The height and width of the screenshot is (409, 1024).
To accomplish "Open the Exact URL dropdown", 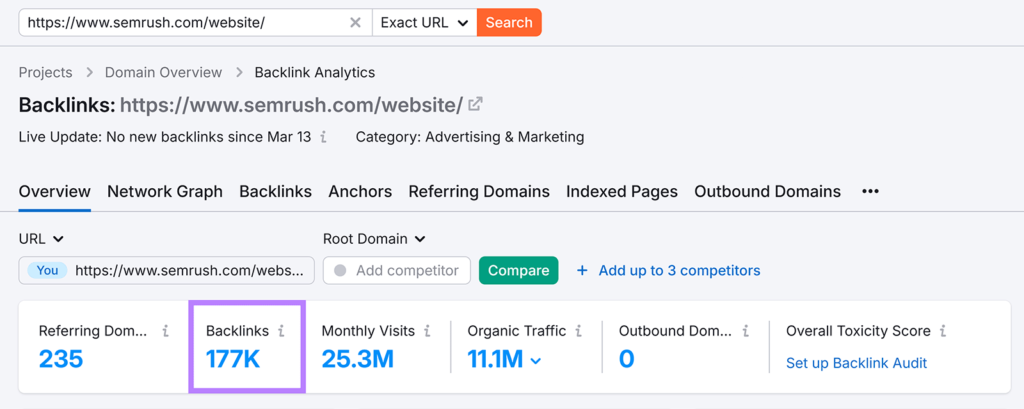I will pos(424,22).
